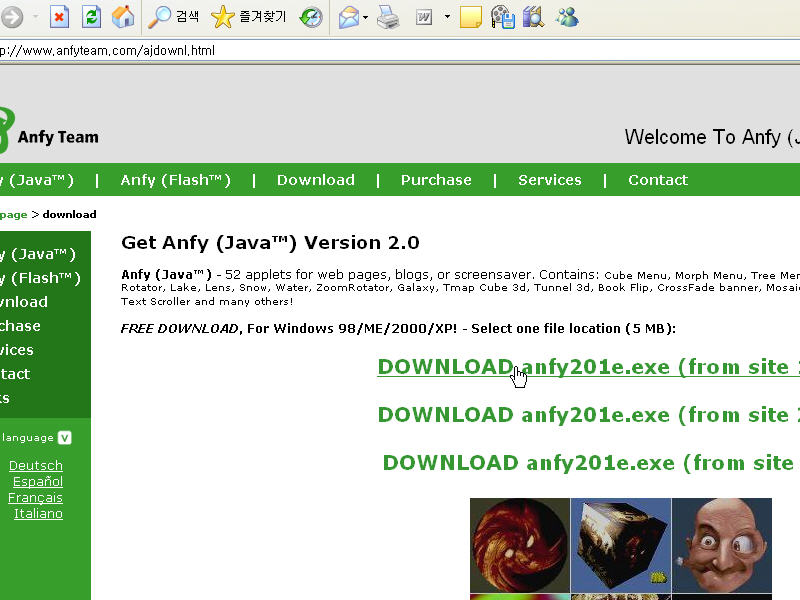Click the address bar URL field

(x=400, y=51)
